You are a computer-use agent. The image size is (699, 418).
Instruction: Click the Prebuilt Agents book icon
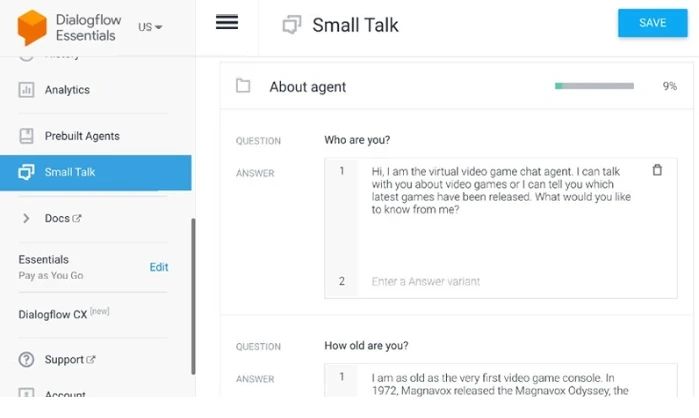[x=26, y=136]
